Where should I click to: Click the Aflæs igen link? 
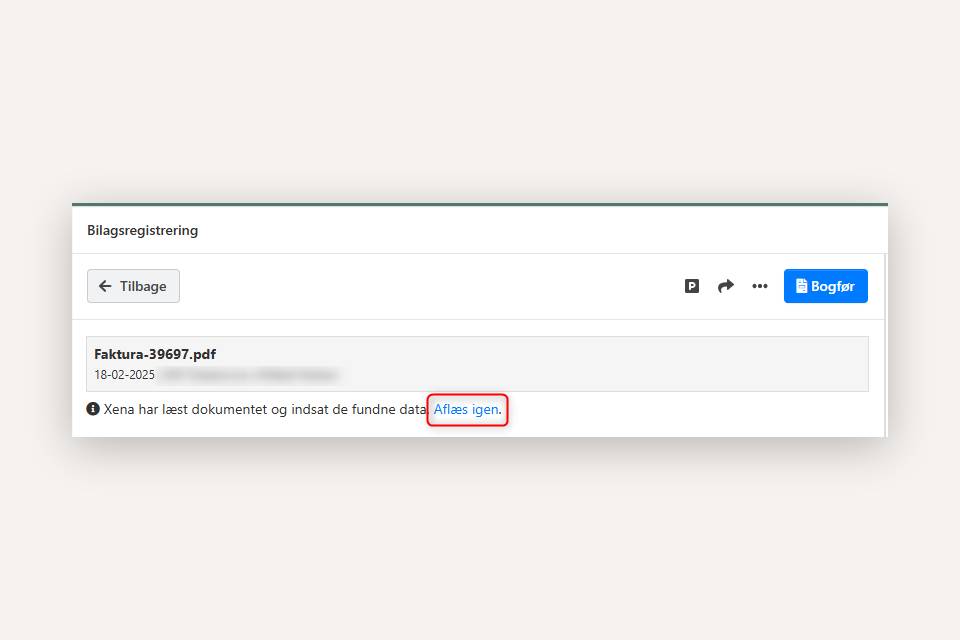[x=466, y=410]
